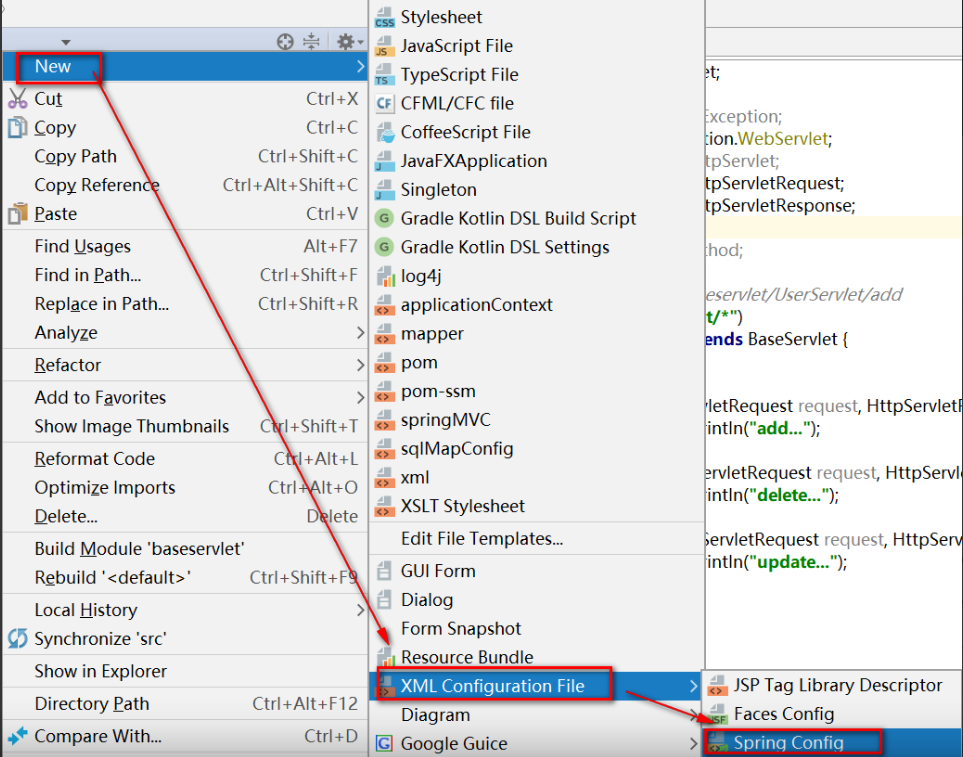This screenshot has width=963, height=757.
Task: Click the Google Guice icon
Action: coord(384,743)
